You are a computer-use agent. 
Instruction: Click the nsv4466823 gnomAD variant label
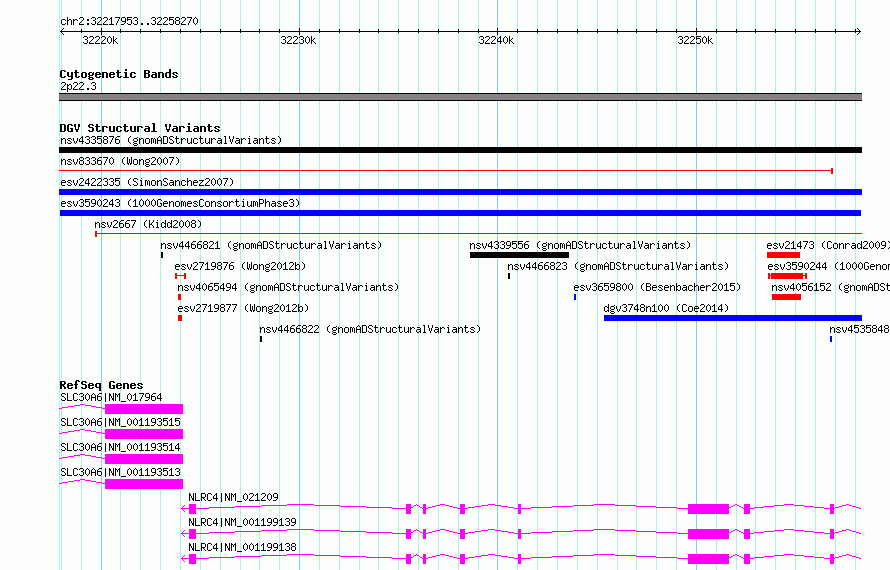click(618, 266)
